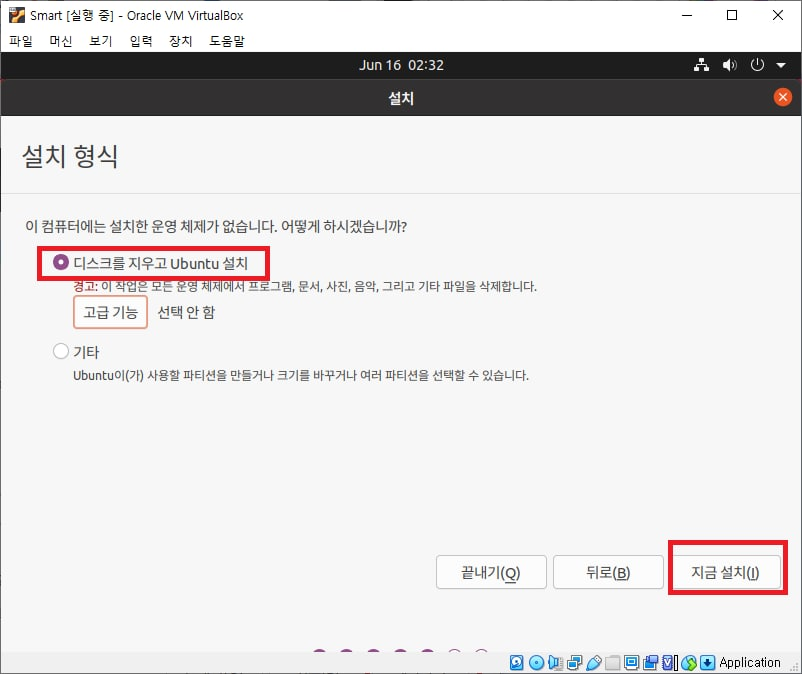The width and height of the screenshot is (802, 674).
Task: Close the installer with orange X button
Action: pos(783,97)
